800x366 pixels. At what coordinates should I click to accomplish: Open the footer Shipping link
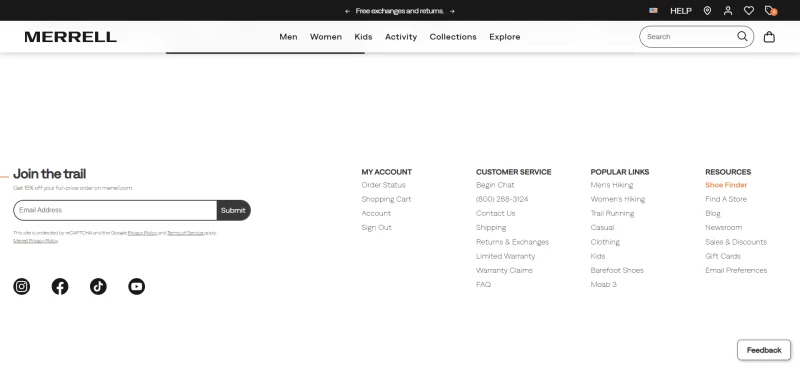491,228
